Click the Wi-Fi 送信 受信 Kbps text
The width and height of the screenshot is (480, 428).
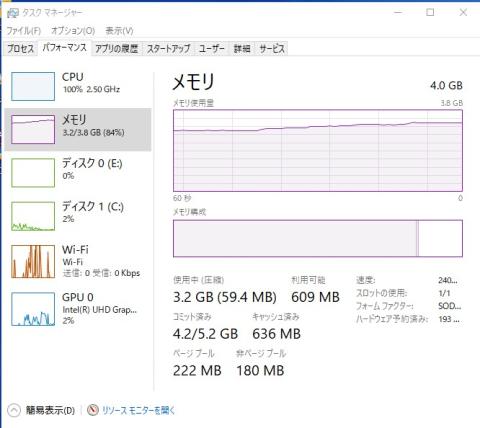pos(101,273)
